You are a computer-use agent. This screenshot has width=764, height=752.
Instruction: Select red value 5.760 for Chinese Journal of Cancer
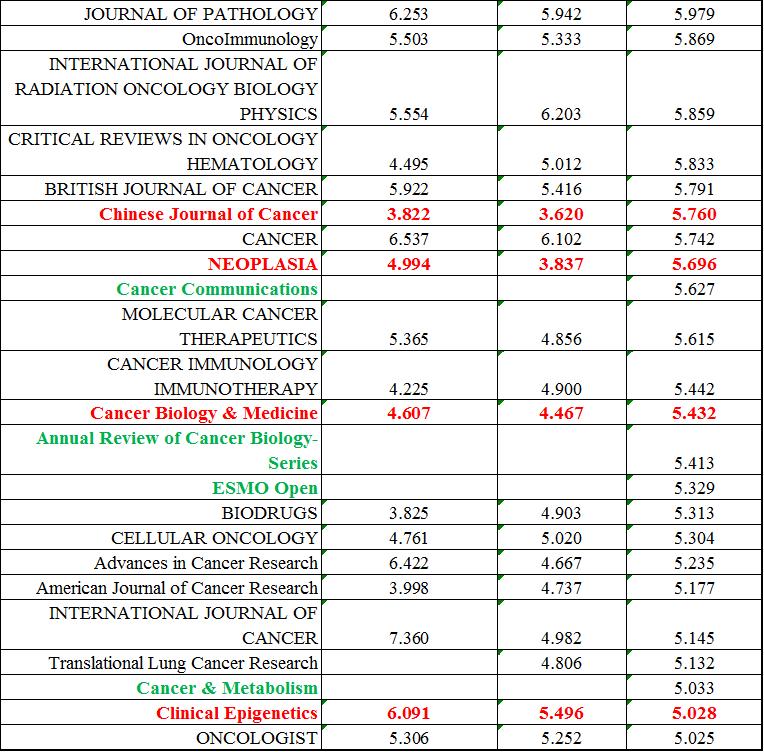click(694, 213)
